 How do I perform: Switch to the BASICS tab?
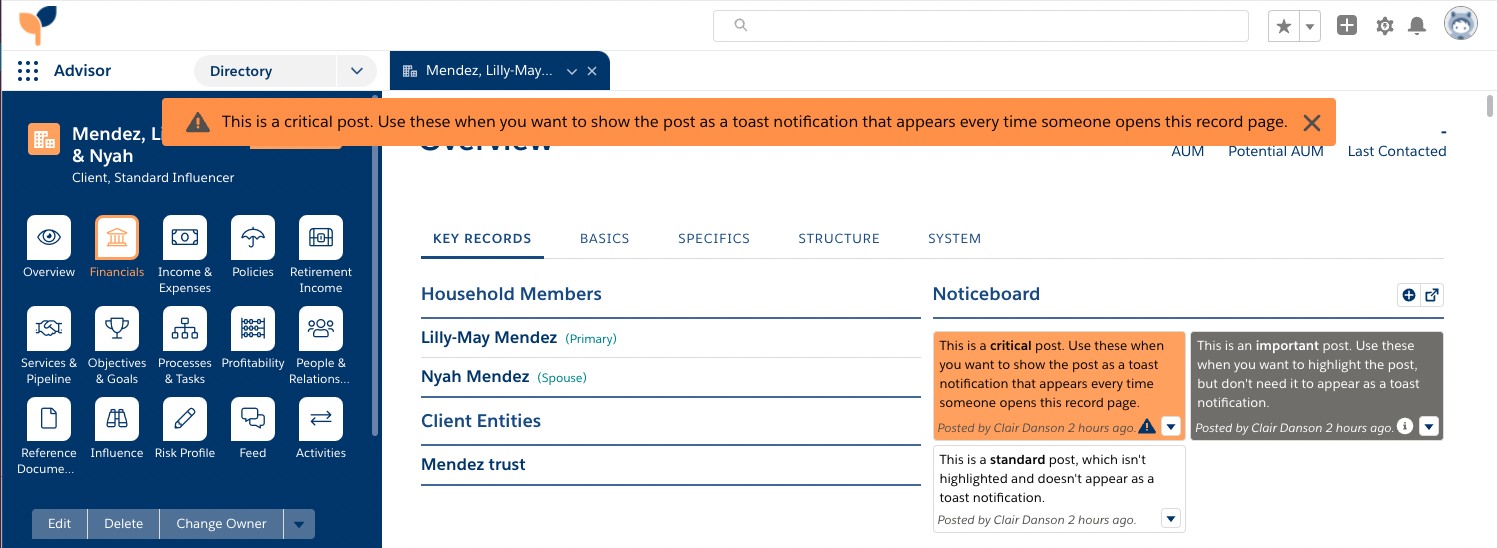pyautogui.click(x=605, y=238)
